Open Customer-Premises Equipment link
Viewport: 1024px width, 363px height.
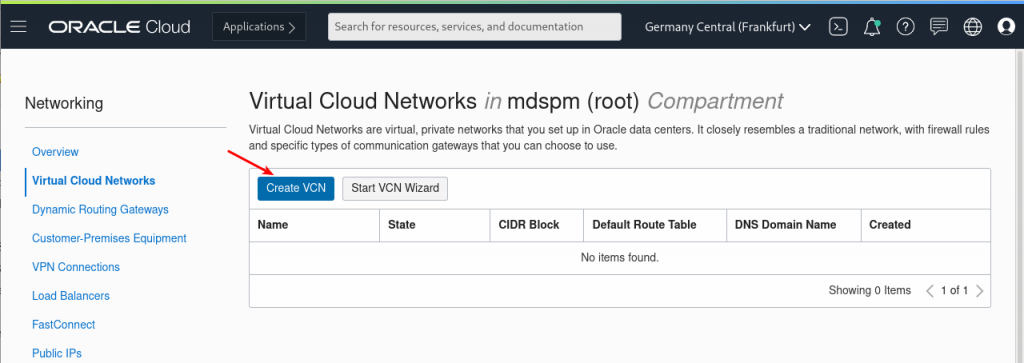(x=109, y=238)
